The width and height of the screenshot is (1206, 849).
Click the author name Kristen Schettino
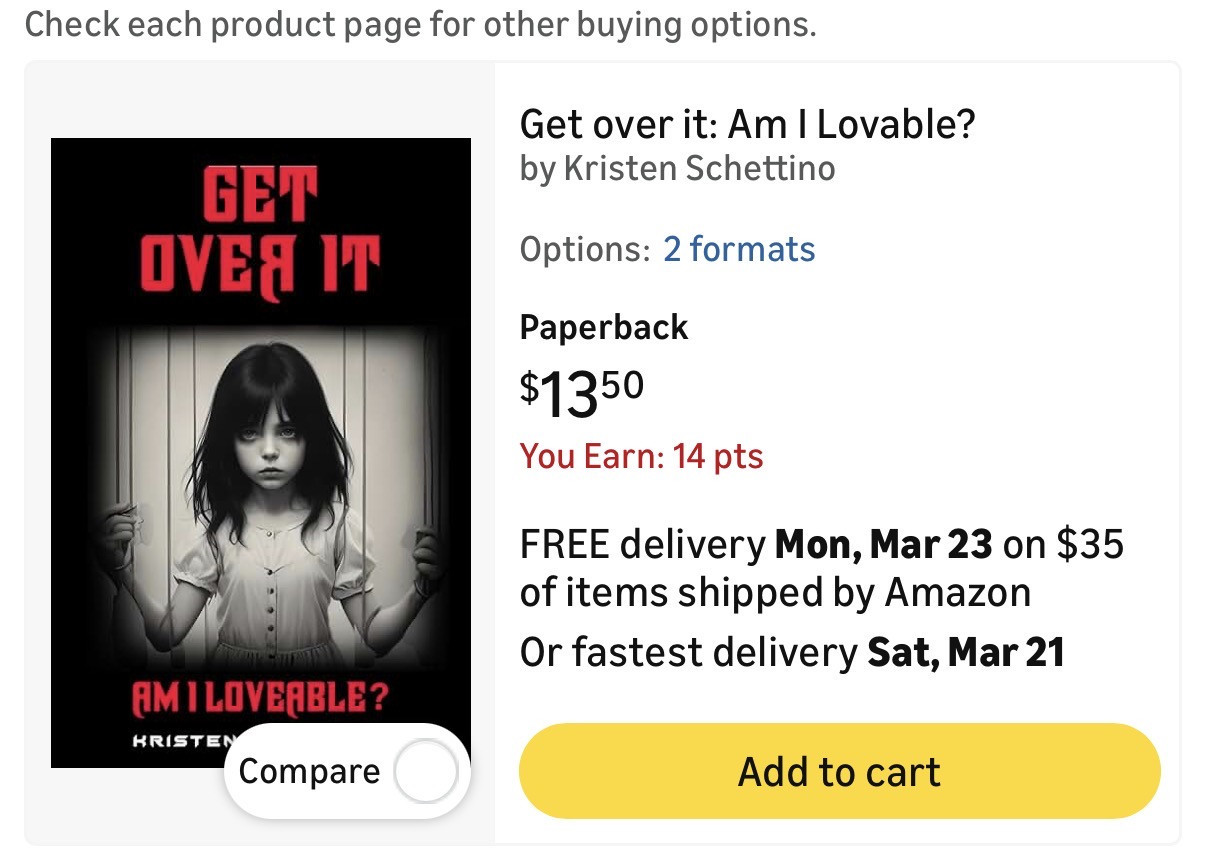699,168
